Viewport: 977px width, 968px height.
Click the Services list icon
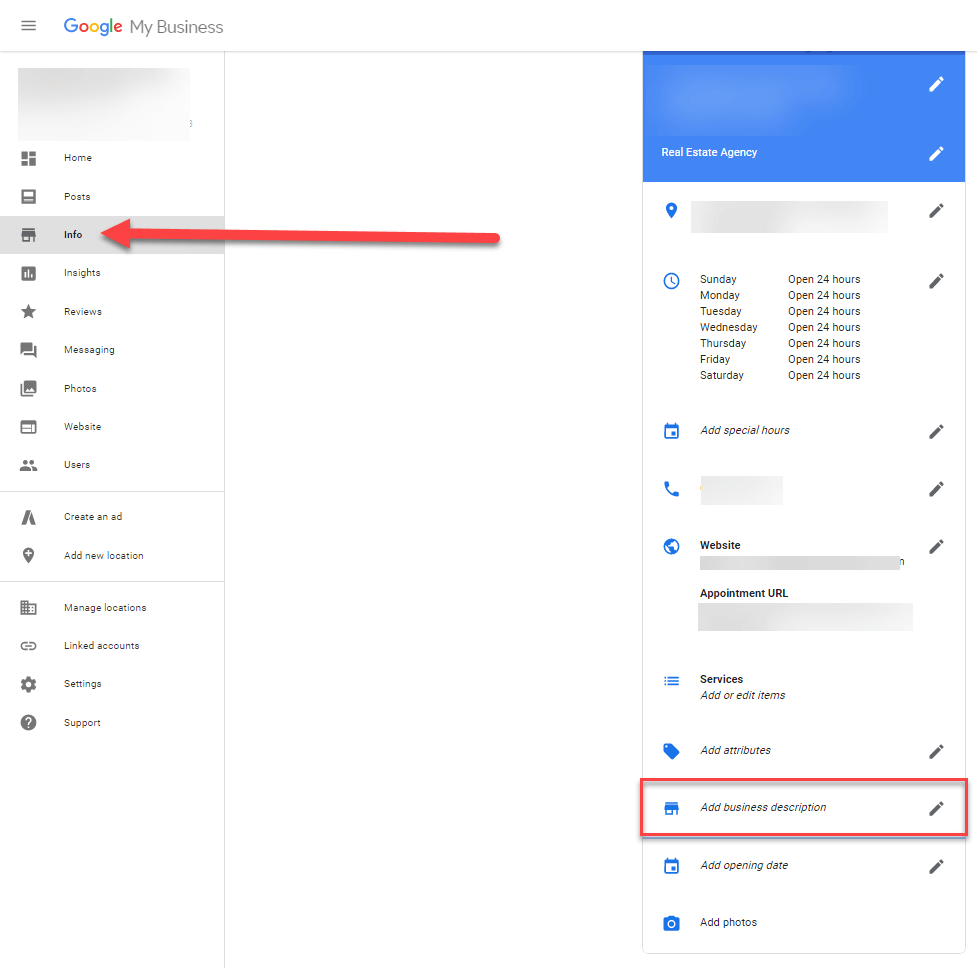(671, 681)
